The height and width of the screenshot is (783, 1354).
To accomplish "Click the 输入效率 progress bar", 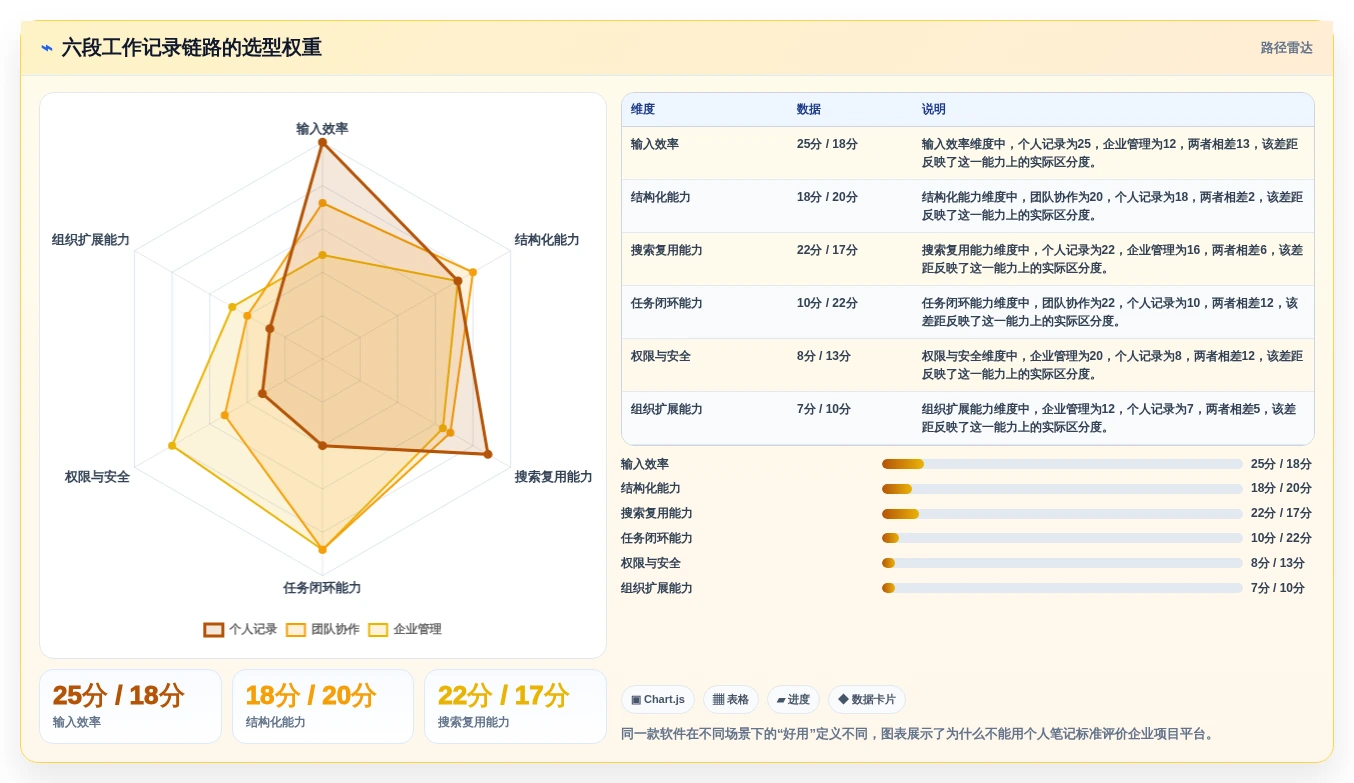I will [x=1062, y=464].
